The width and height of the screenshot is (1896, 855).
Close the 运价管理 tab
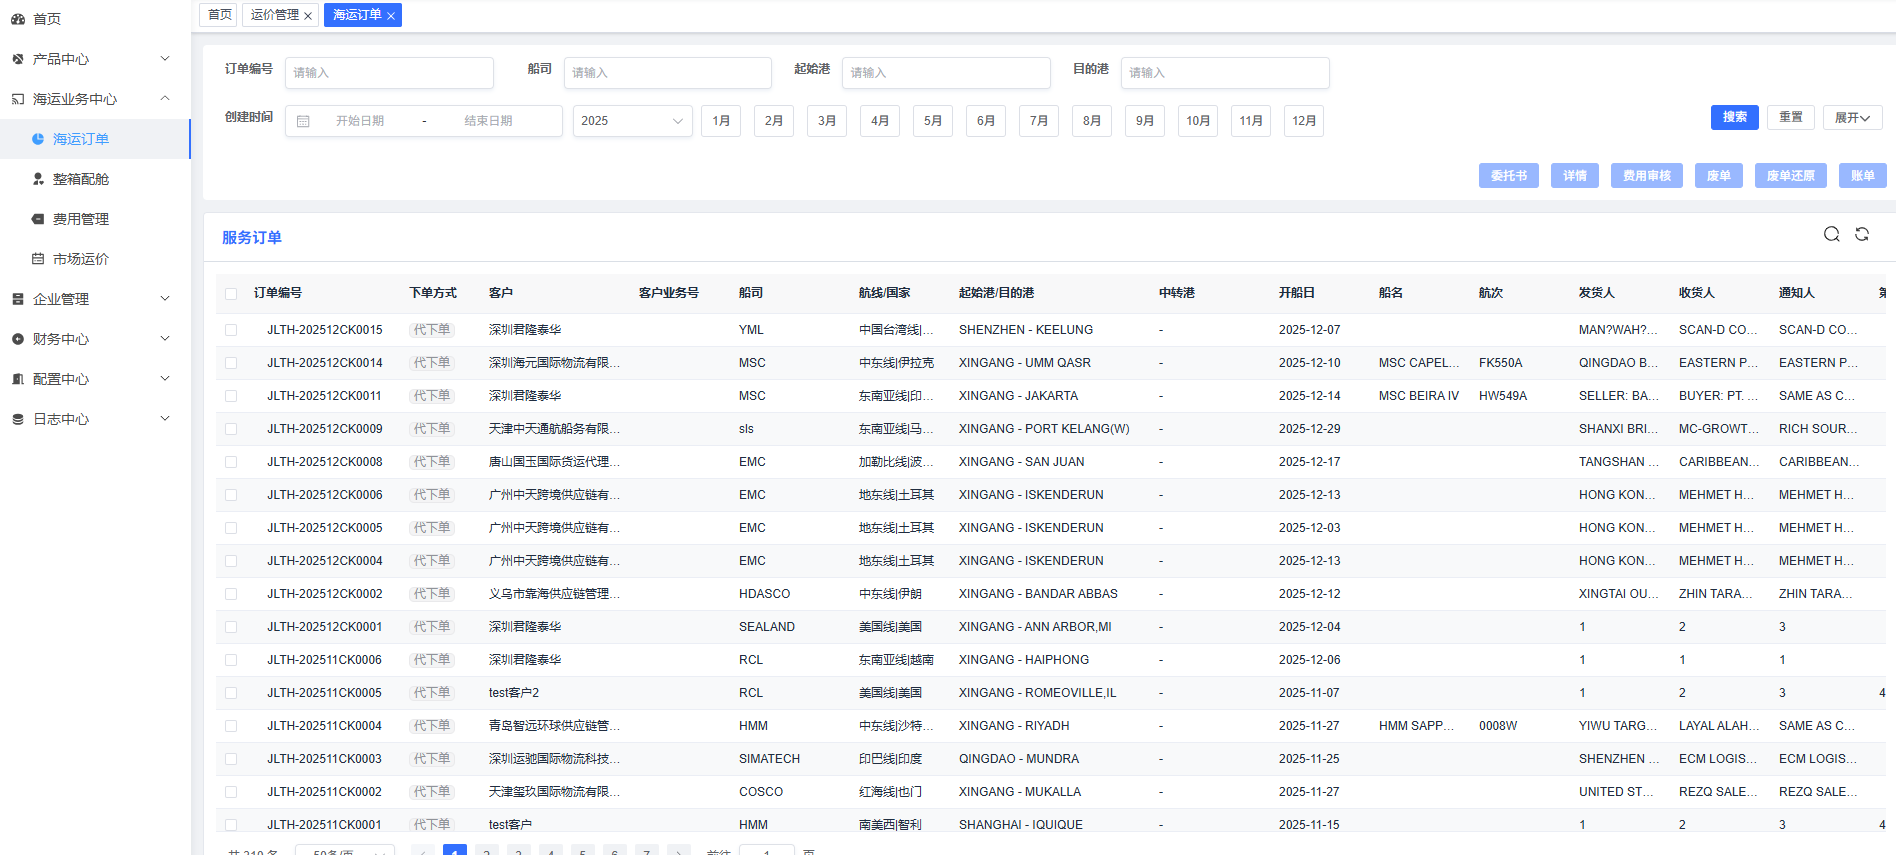pyautogui.click(x=308, y=16)
